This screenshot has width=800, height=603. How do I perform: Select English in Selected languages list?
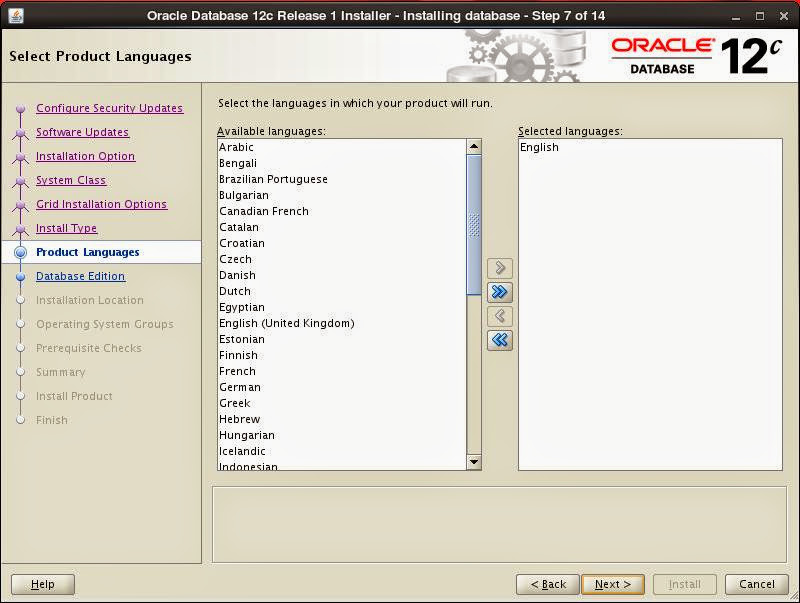click(650, 147)
